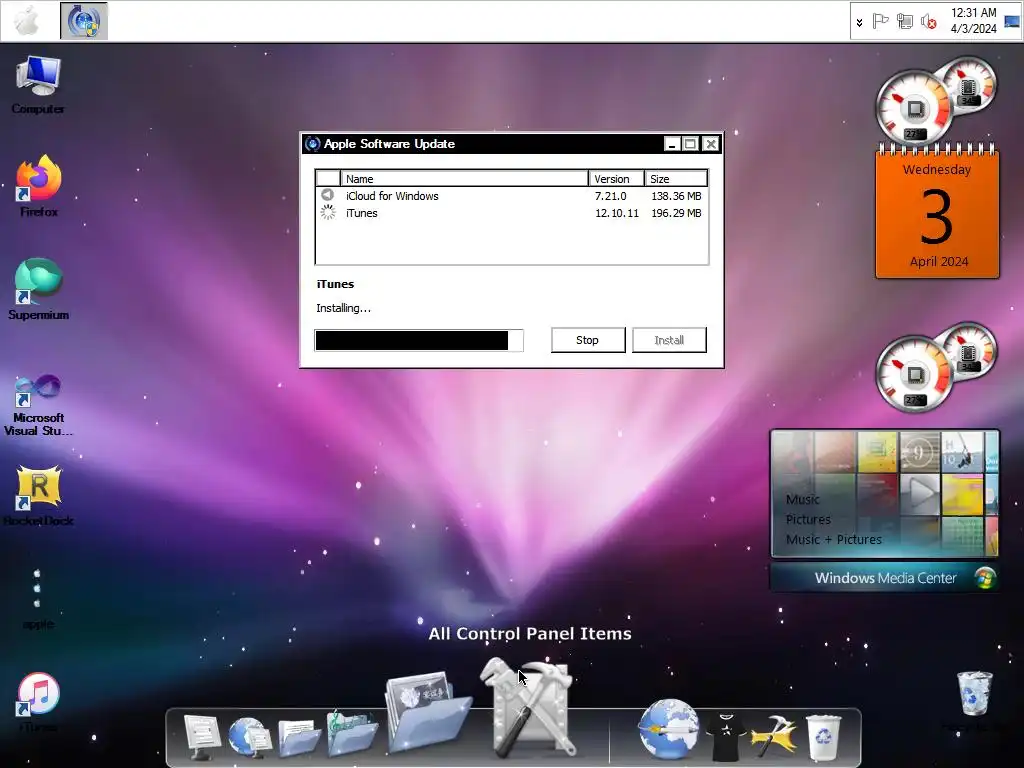Screen dimensions: 1024x768
Task: Click the Show Desktop button in tray
Action: (1012, 21)
